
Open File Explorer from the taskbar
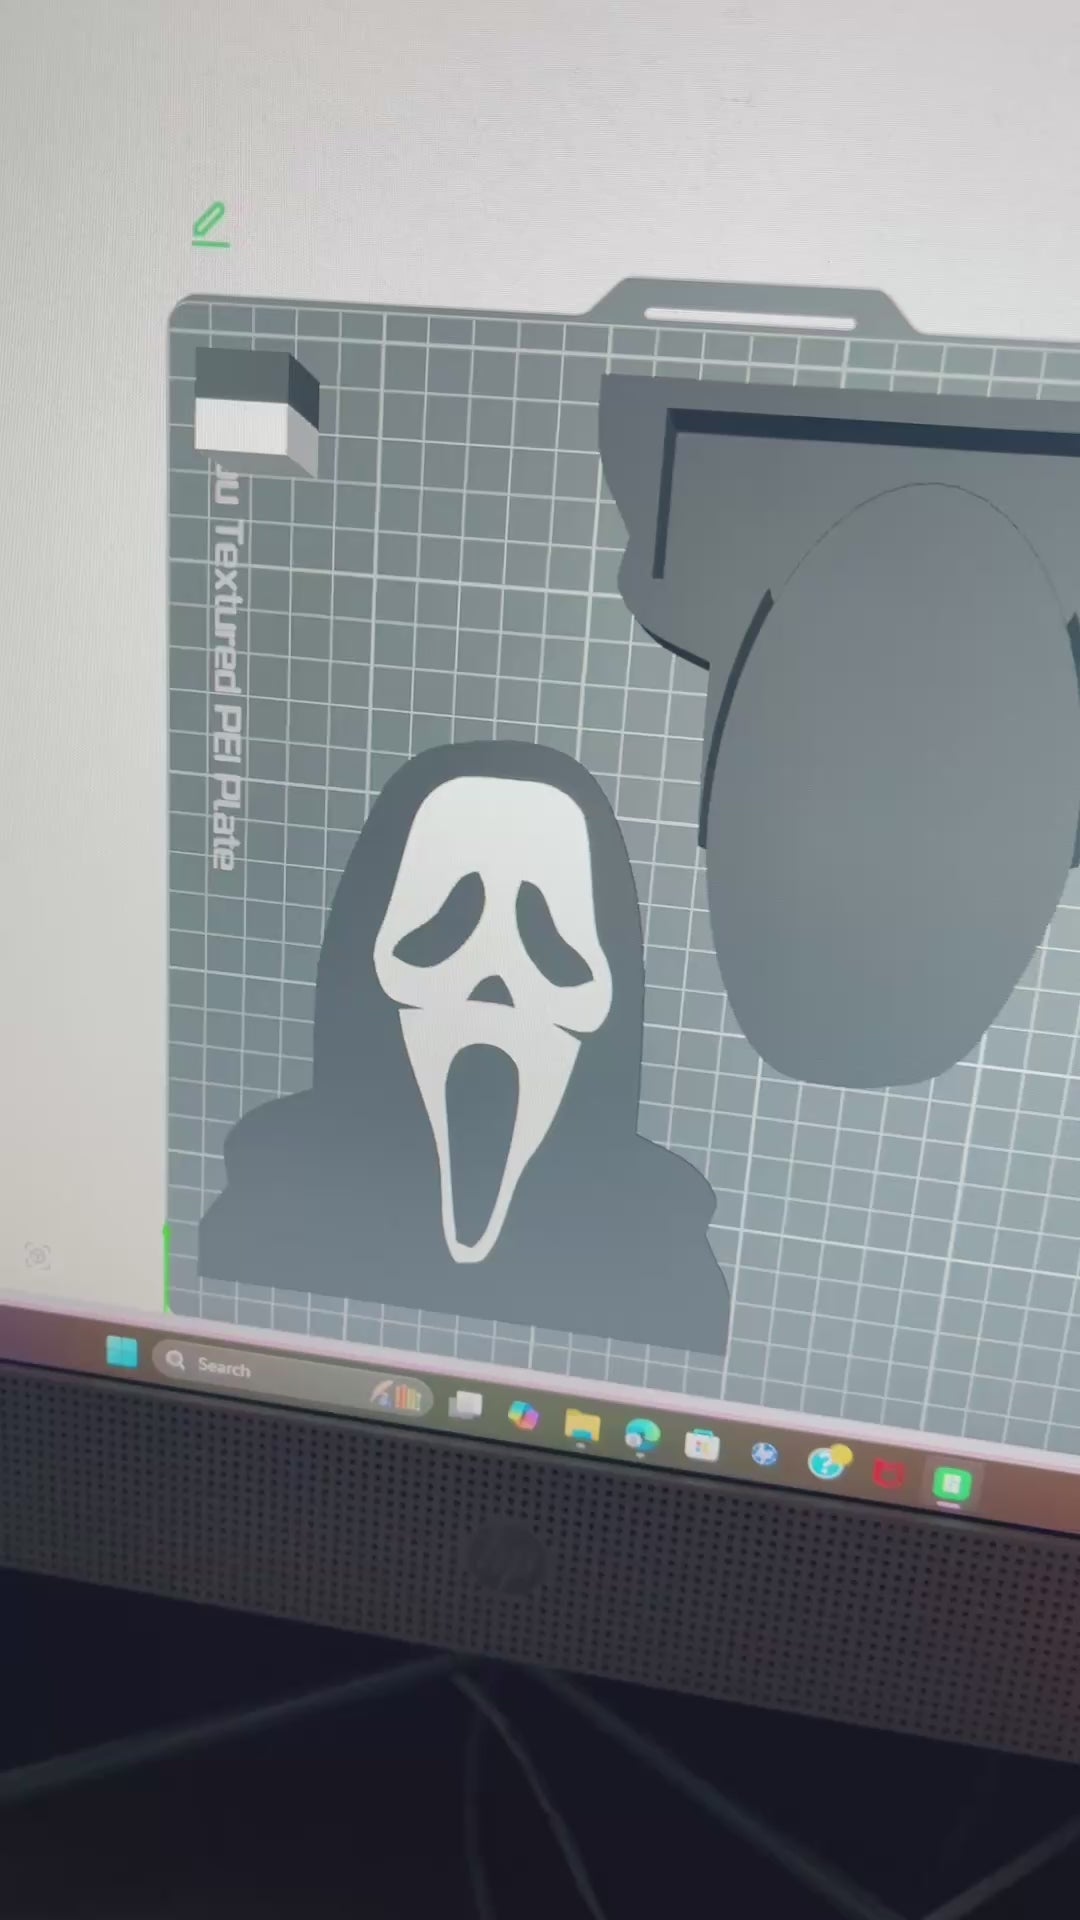pos(582,1426)
